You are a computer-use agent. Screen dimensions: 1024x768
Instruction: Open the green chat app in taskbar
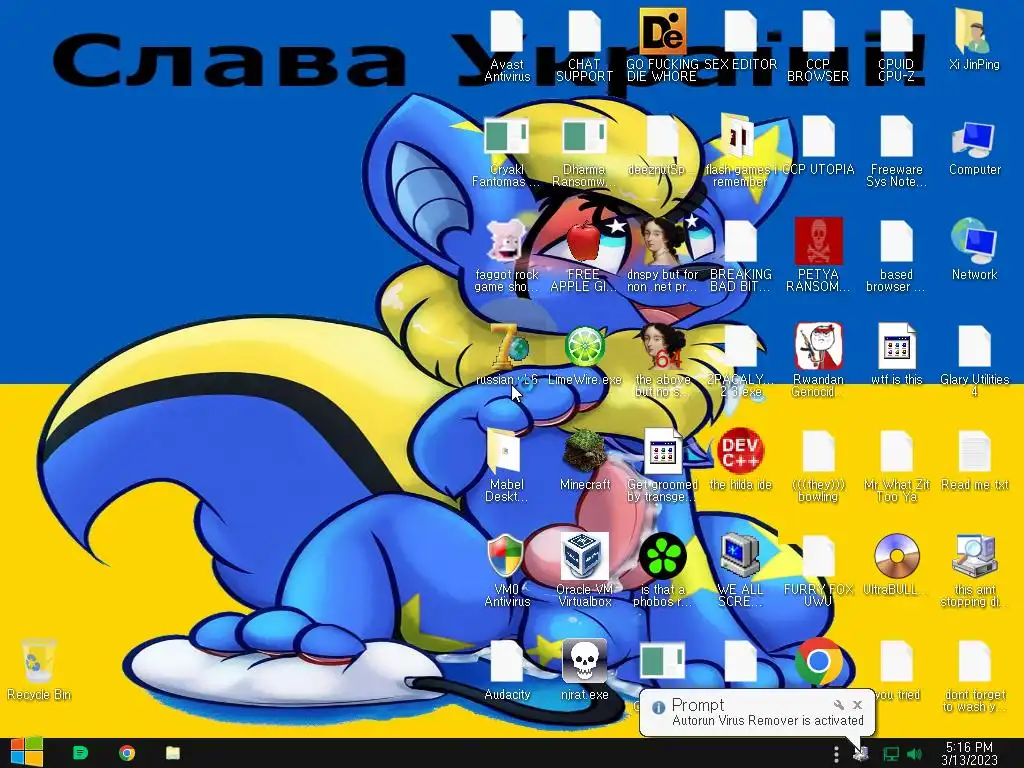tap(80, 753)
